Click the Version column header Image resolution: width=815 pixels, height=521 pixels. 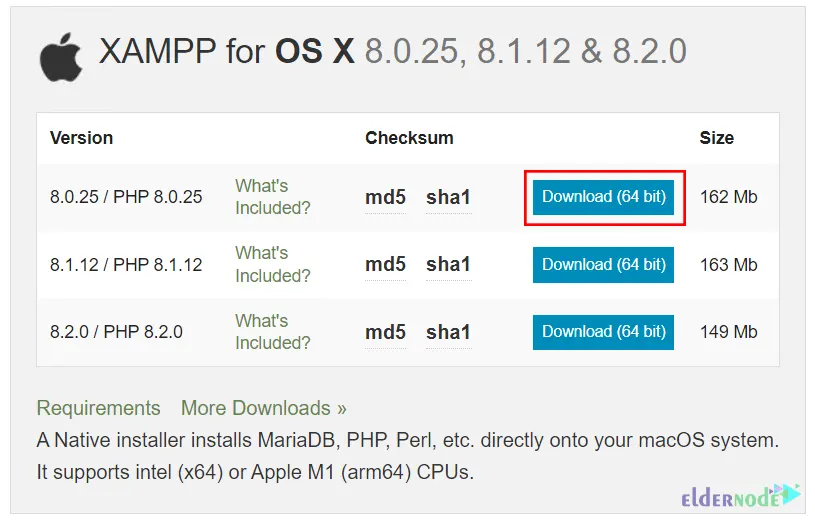click(82, 138)
